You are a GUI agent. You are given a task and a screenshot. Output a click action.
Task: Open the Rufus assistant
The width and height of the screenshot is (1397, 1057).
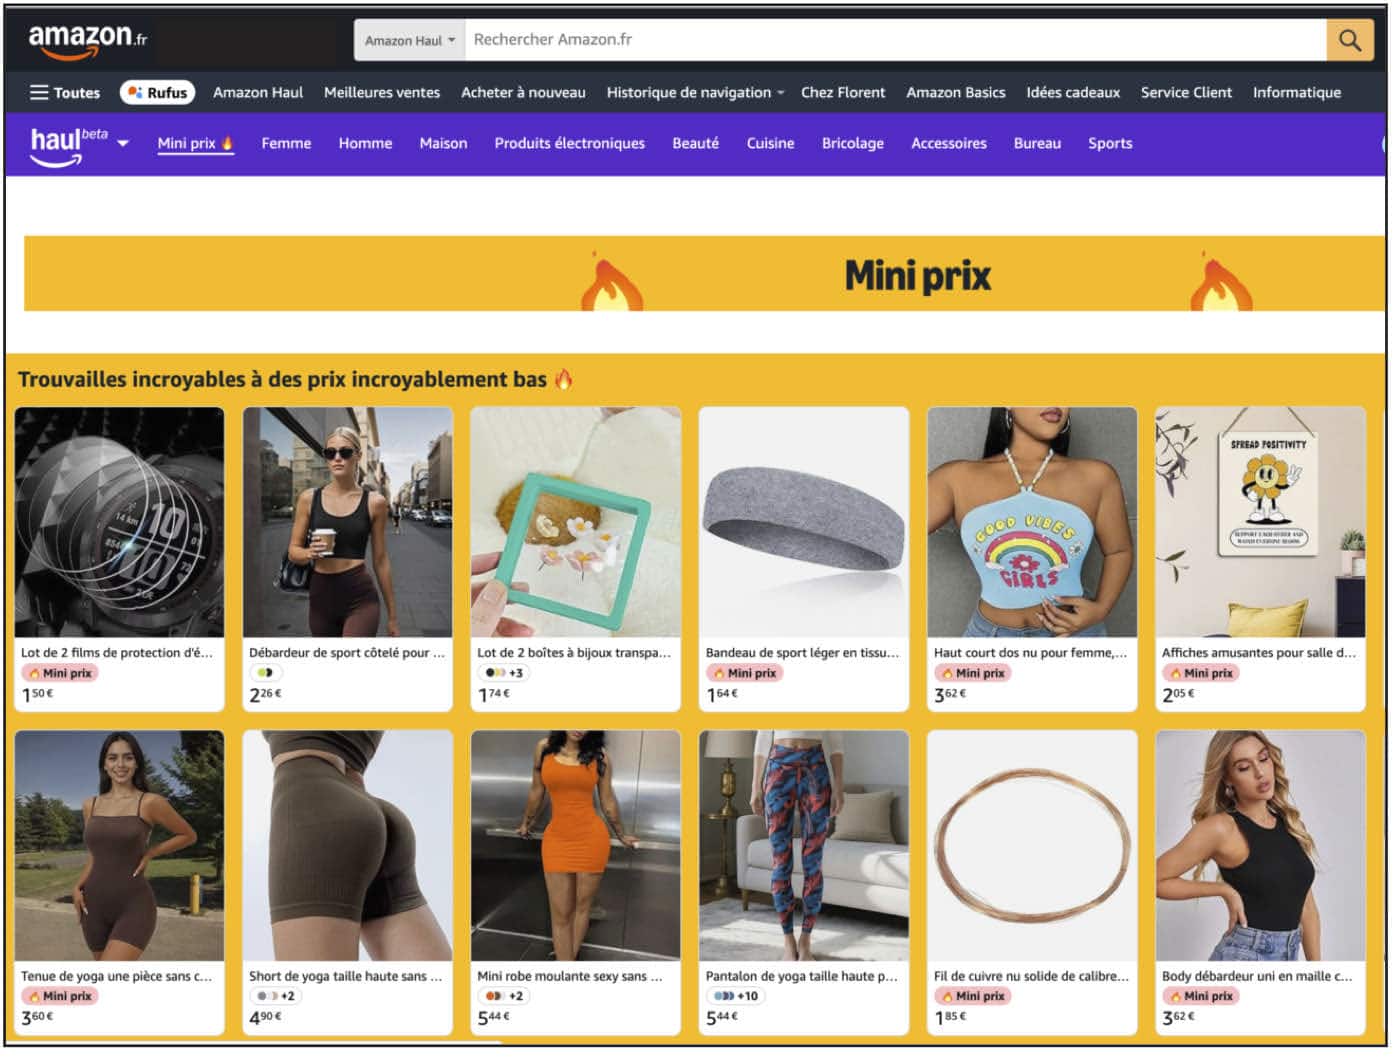158,93
